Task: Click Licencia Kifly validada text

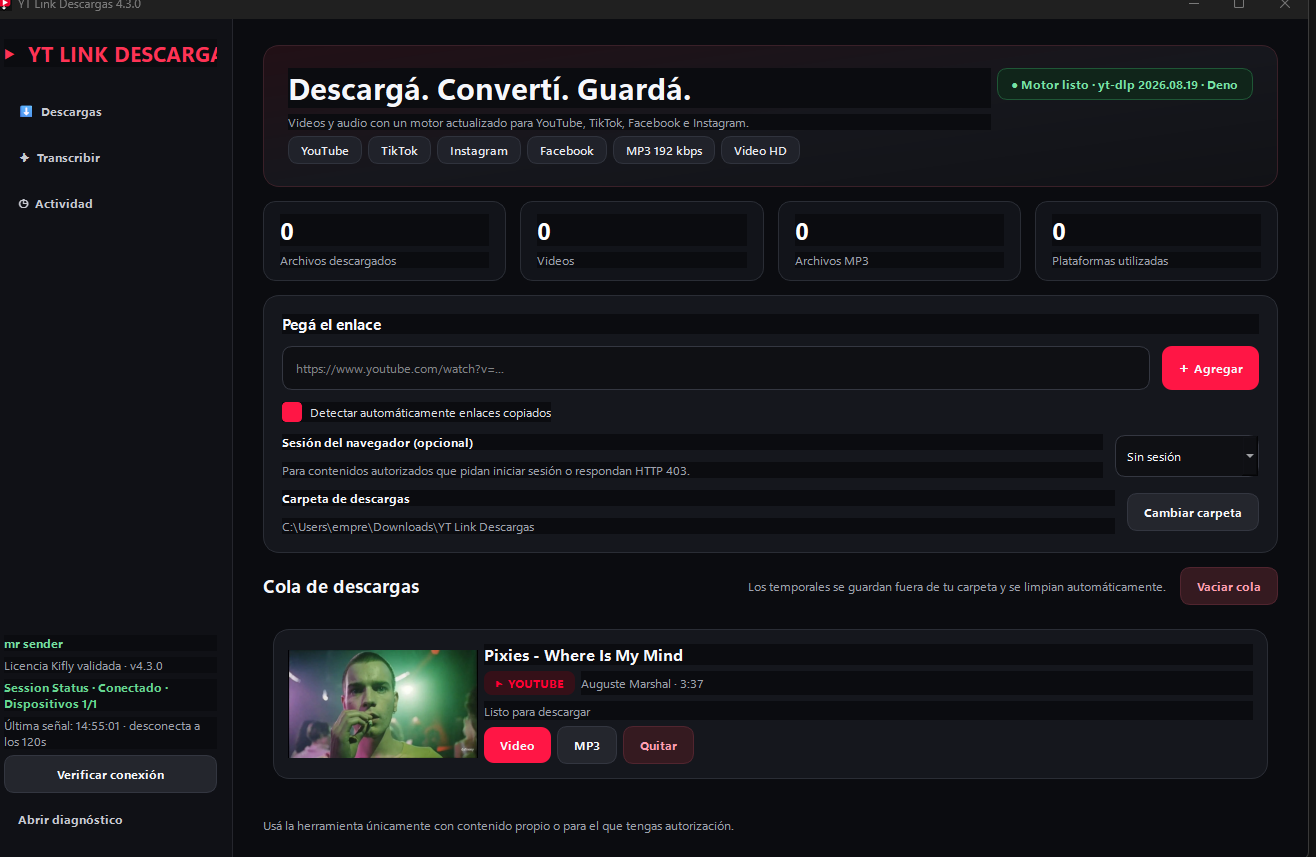Action: (83, 666)
